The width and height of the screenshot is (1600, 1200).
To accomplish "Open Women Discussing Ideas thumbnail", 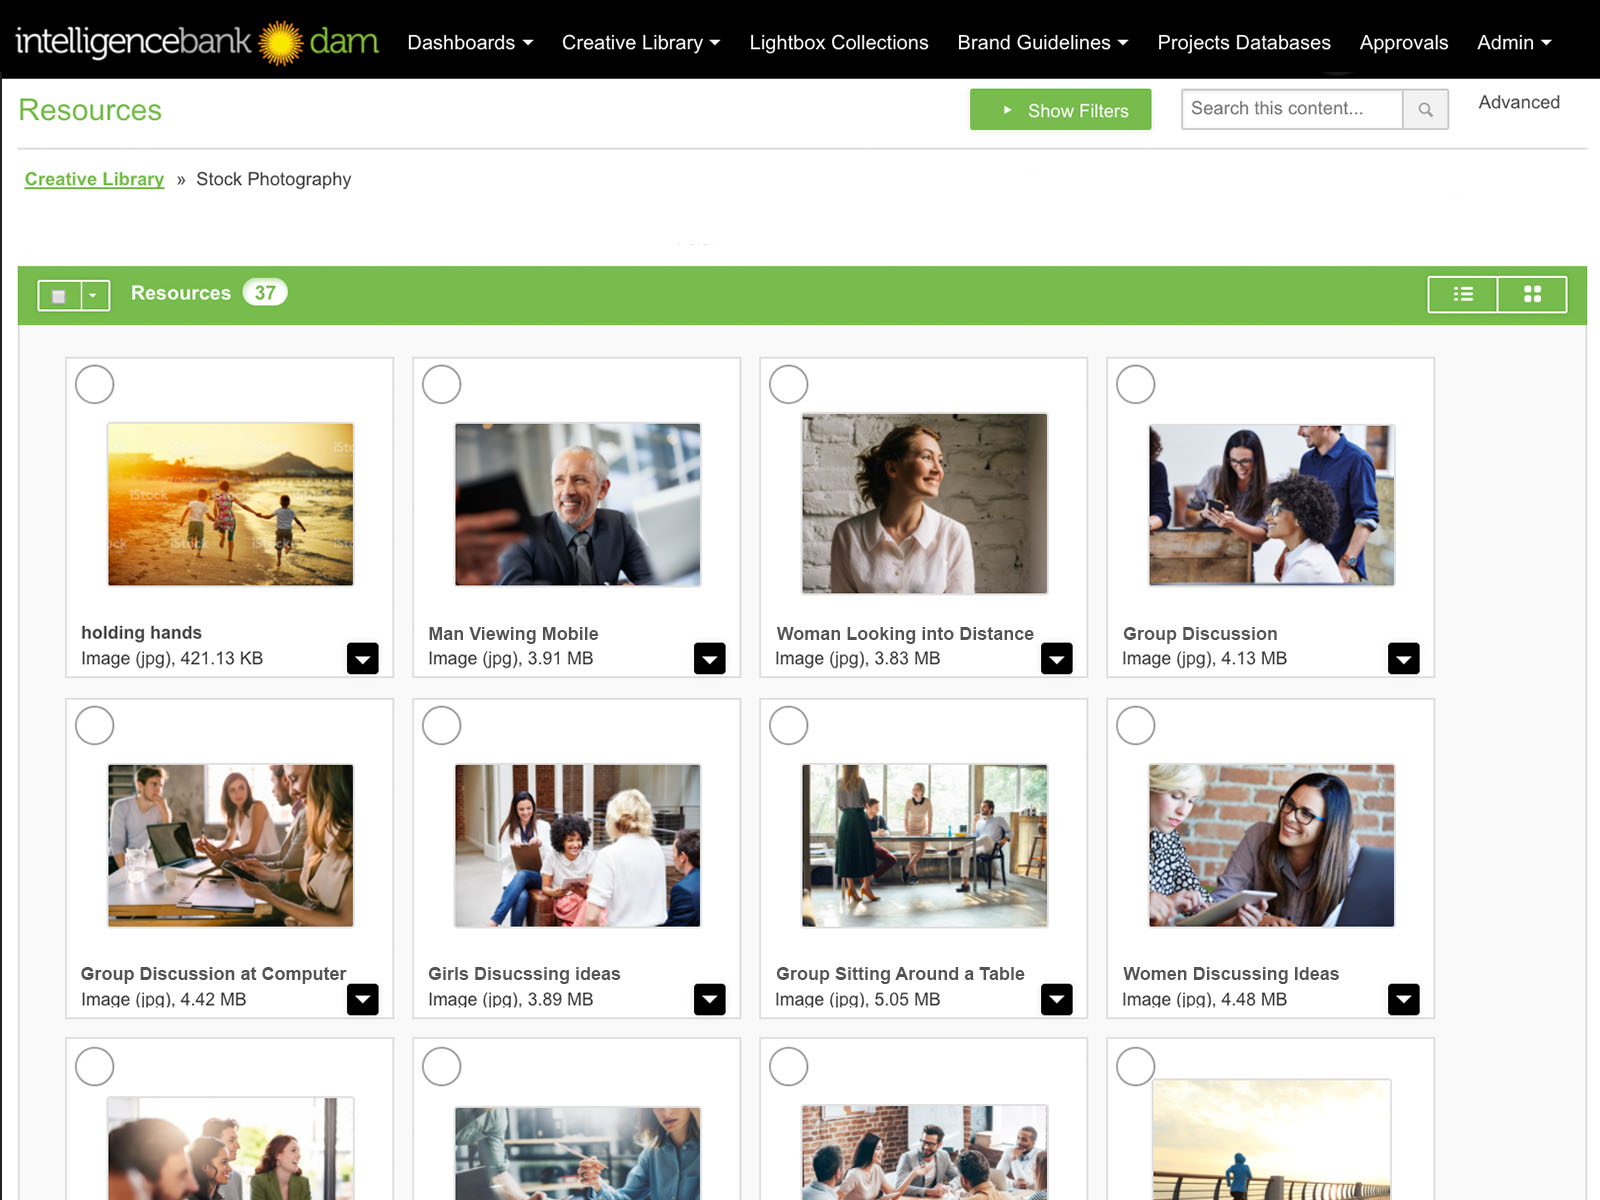I will pyautogui.click(x=1272, y=846).
